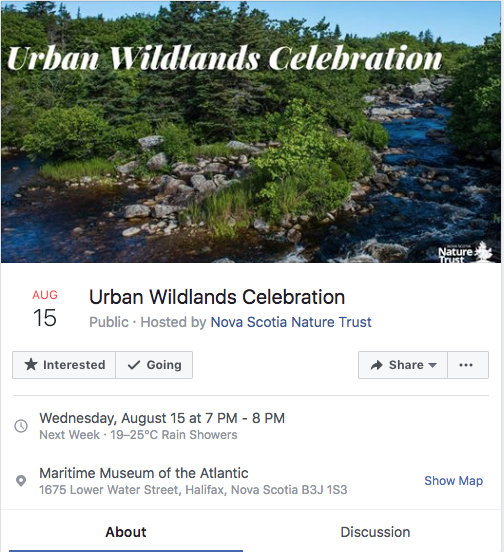
Task: Open the Nova Scotia Nature Trust page link
Action: pyautogui.click(x=291, y=322)
